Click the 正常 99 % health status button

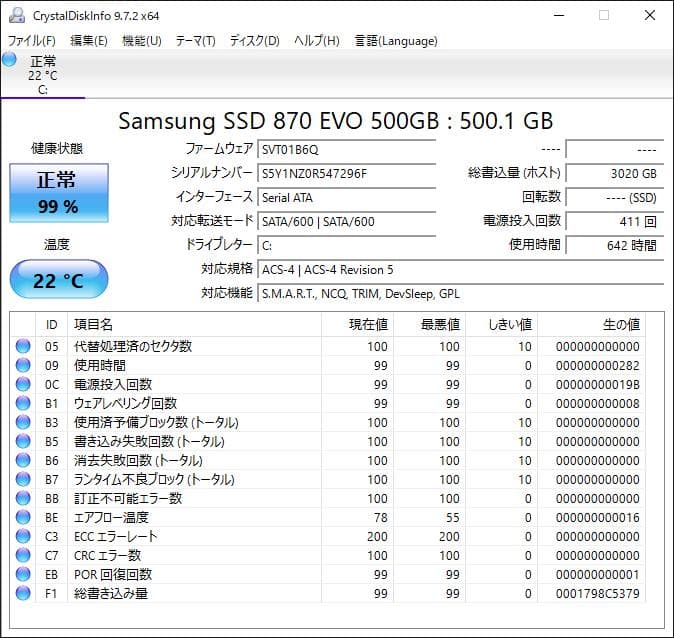tap(59, 193)
